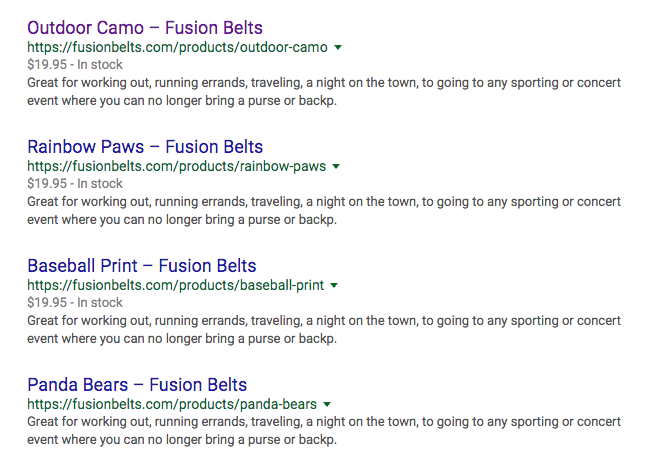Expand dropdown arrow beside baseball-print URL
Viewport: 669px width, 453px height.
(x=334, y=285)
